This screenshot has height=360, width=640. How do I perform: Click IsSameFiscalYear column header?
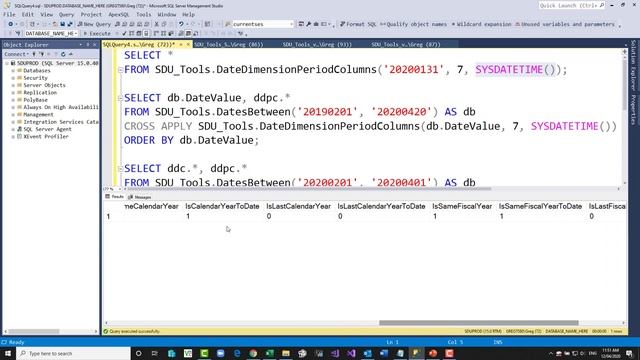pyautogui.click(x=462, y=207)
